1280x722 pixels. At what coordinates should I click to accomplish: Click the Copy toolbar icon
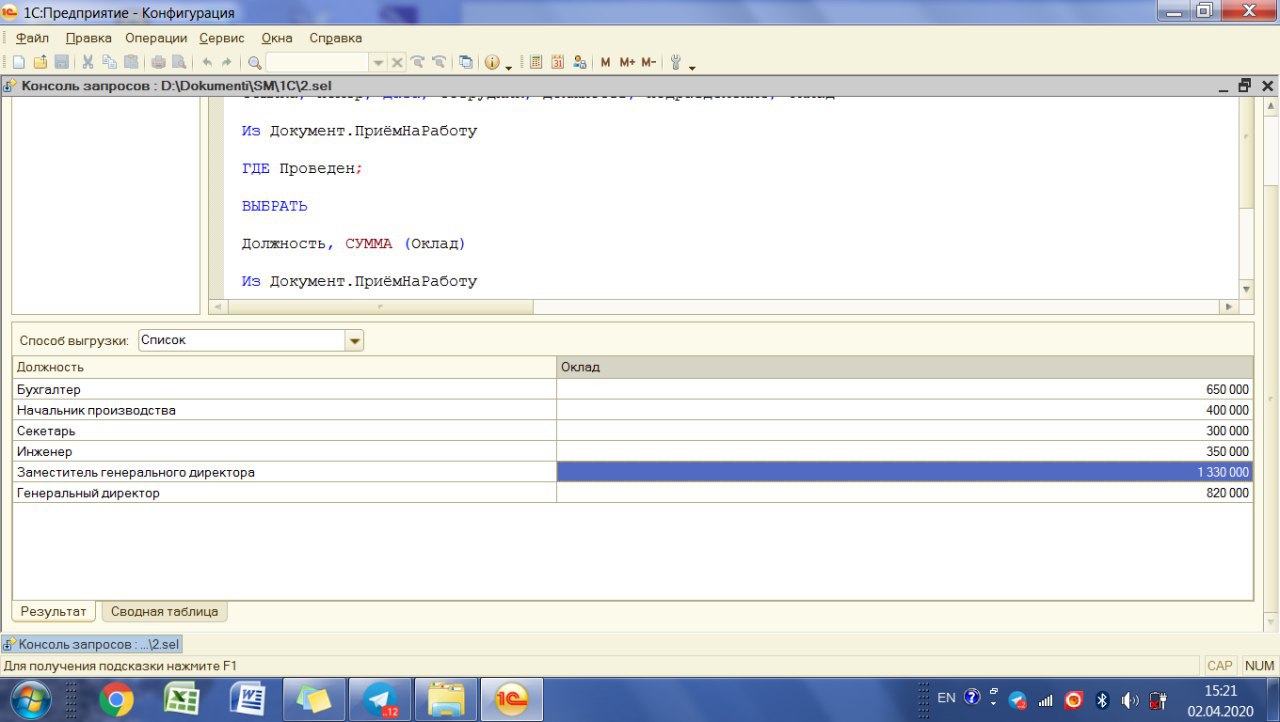[x=109, y=62]
